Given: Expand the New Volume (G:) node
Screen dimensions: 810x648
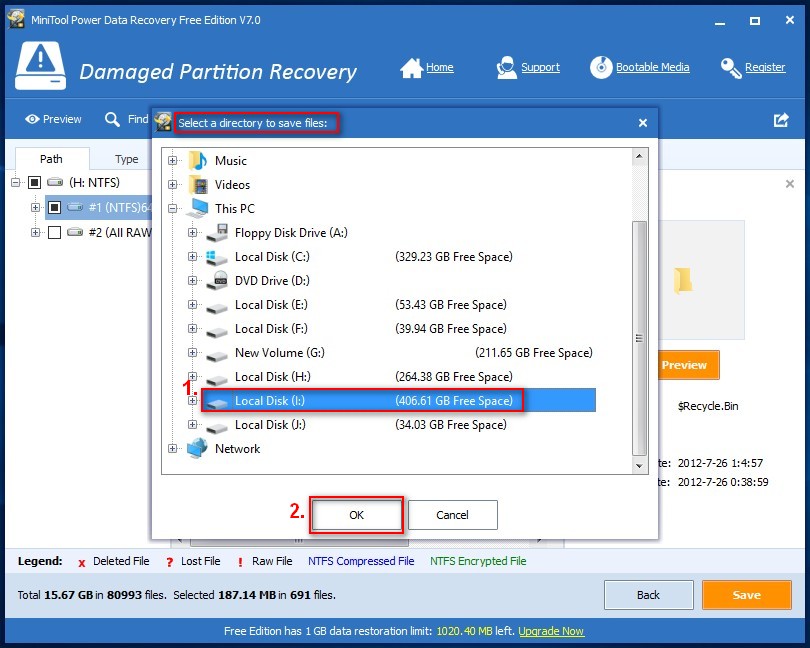Looking at the screenshot, I should coord(193,352).
